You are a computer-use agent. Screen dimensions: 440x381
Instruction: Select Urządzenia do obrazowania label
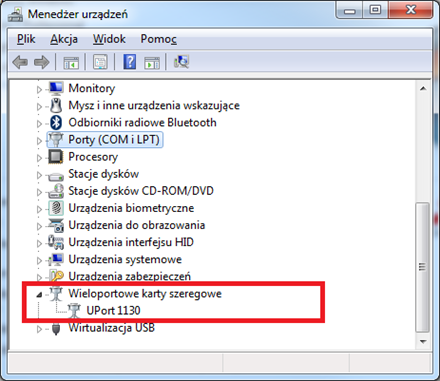tap(137, 225)
